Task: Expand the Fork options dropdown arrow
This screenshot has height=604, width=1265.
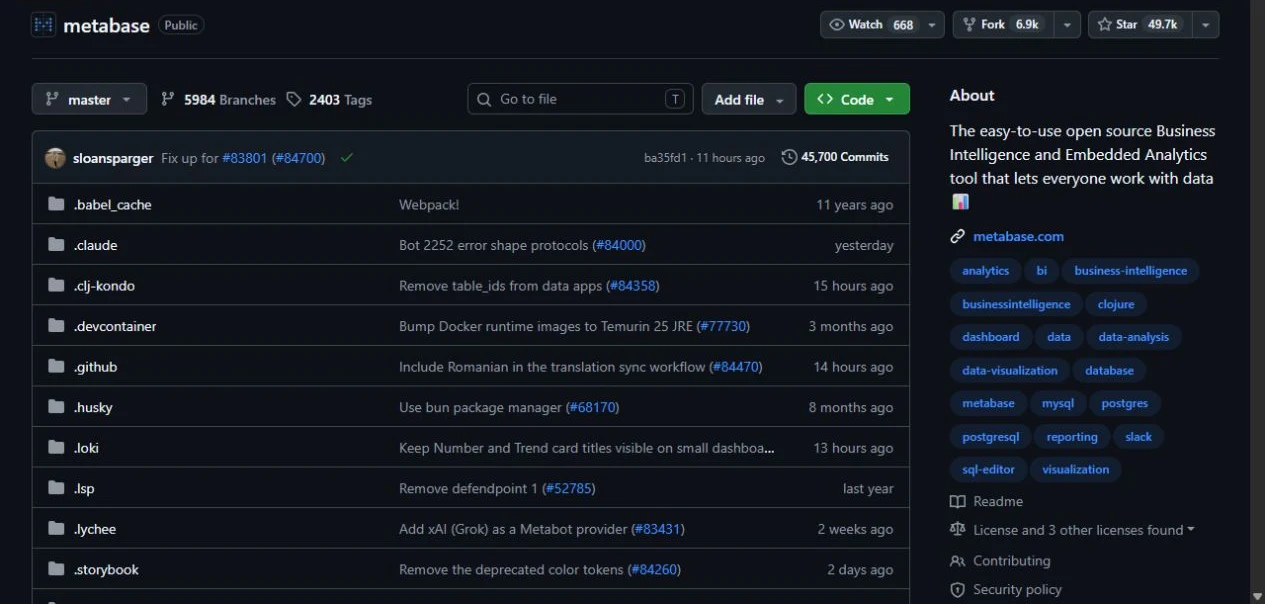Action: click(1068, 25)
